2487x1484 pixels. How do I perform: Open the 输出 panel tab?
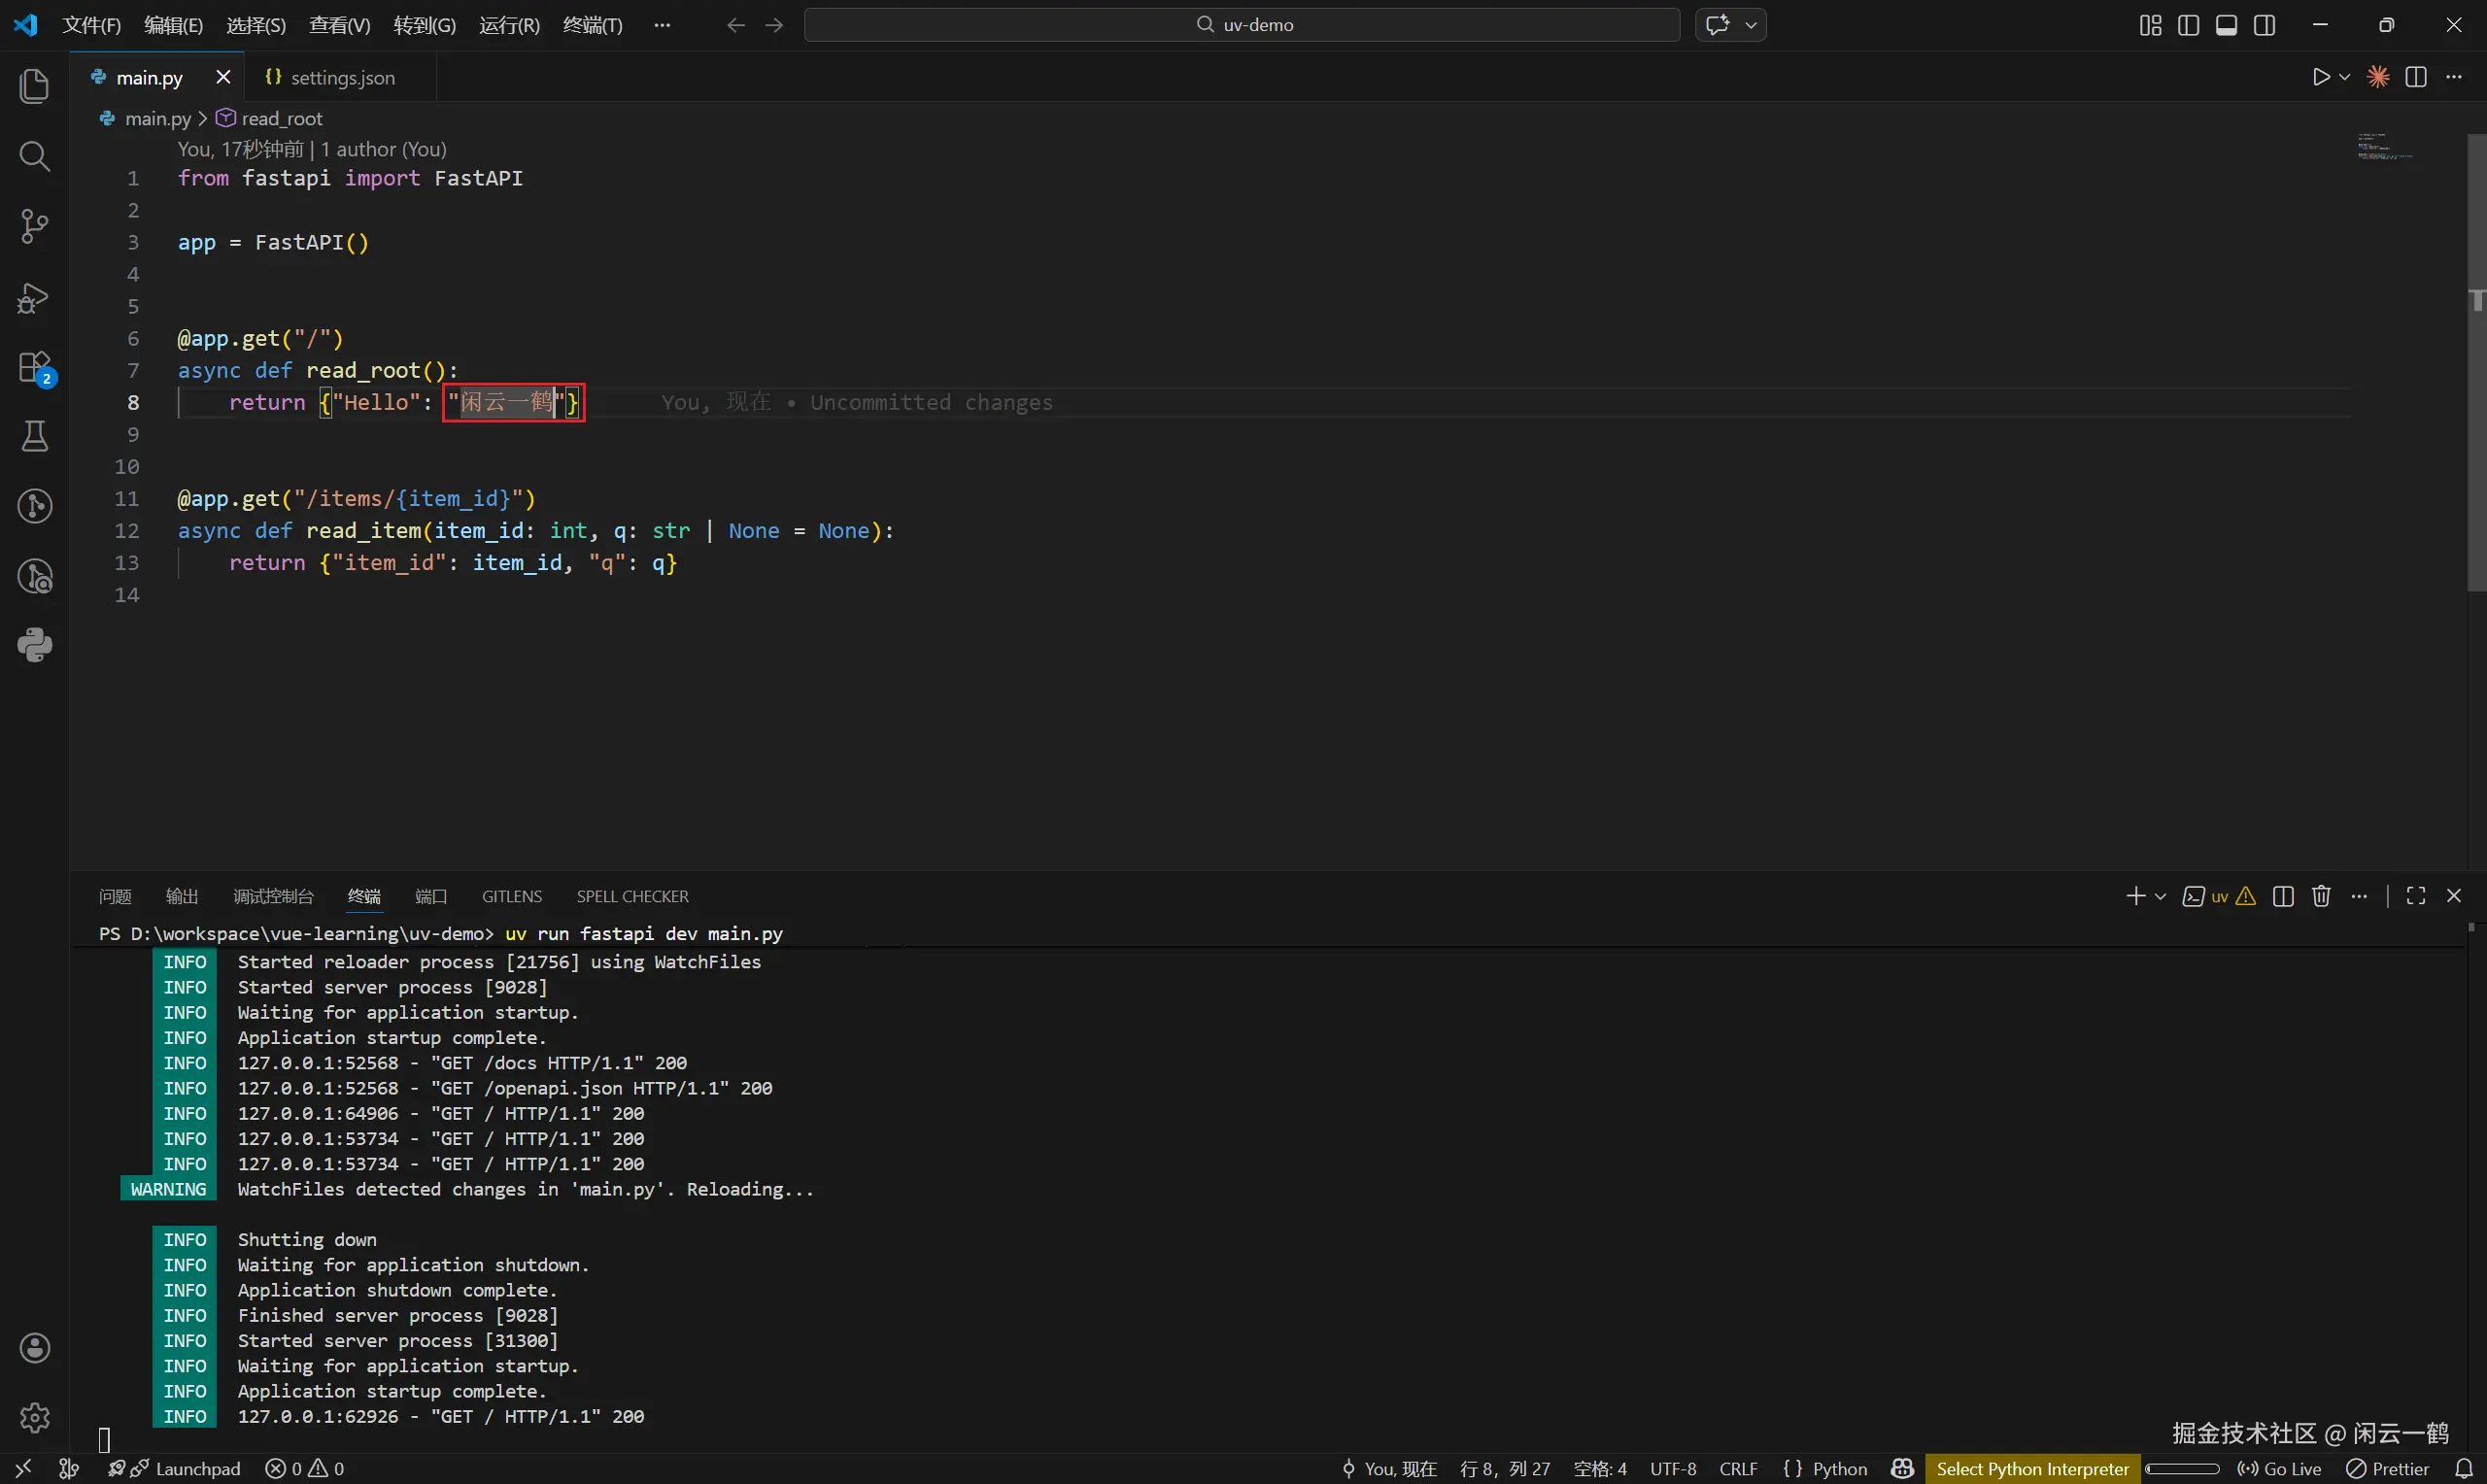pos(181,896)
